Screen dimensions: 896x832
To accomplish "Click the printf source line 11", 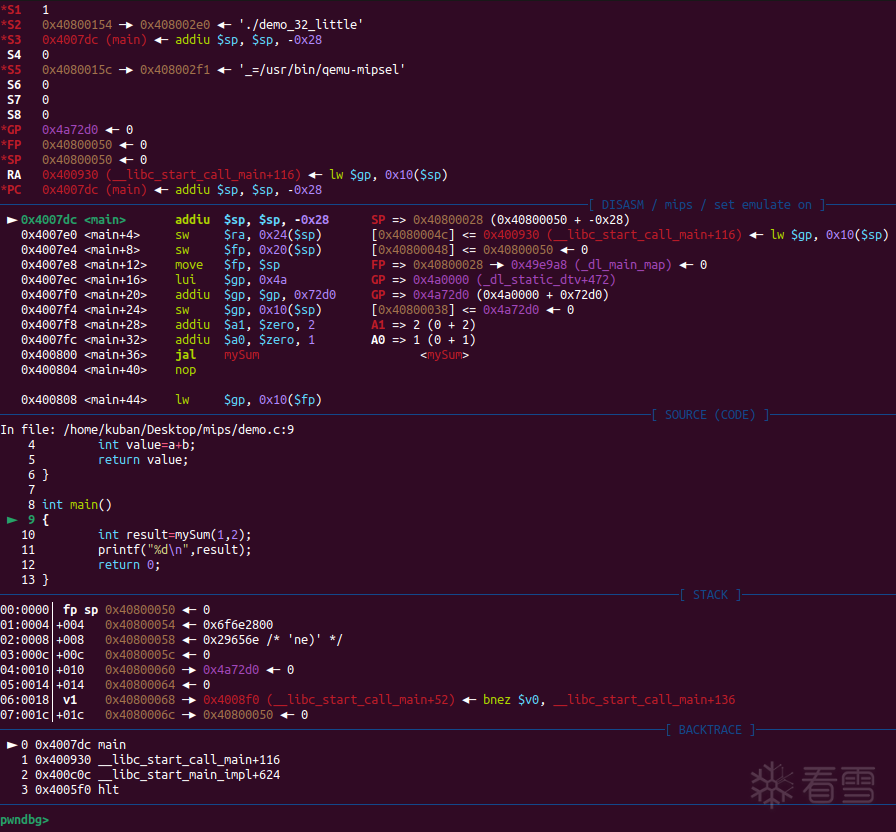I will click(x=175, y=550).
